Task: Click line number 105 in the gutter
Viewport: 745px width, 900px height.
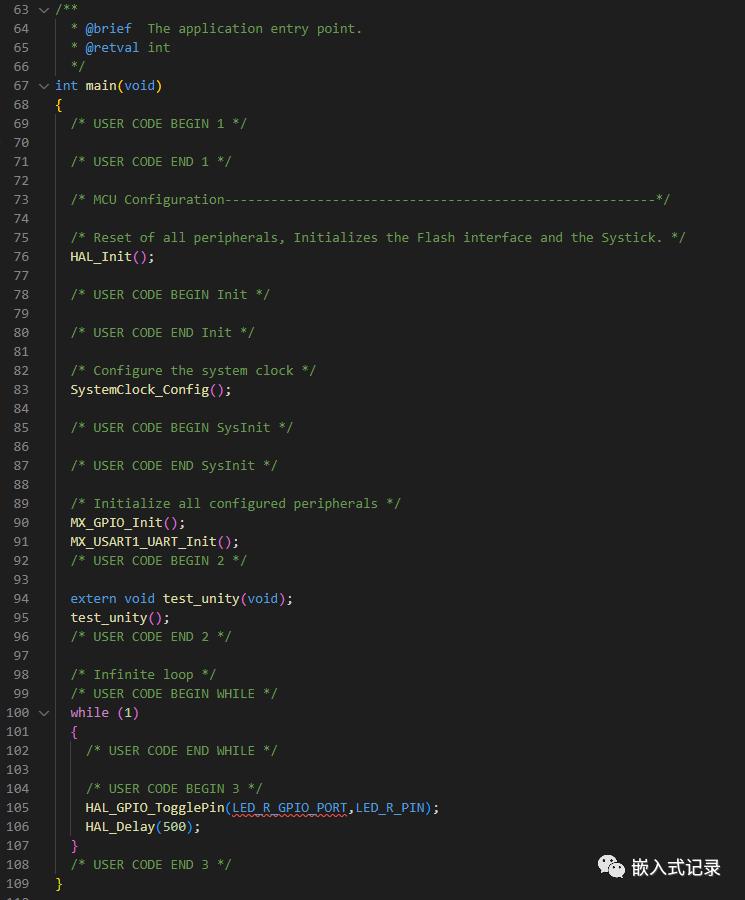Action: (18, 808)
